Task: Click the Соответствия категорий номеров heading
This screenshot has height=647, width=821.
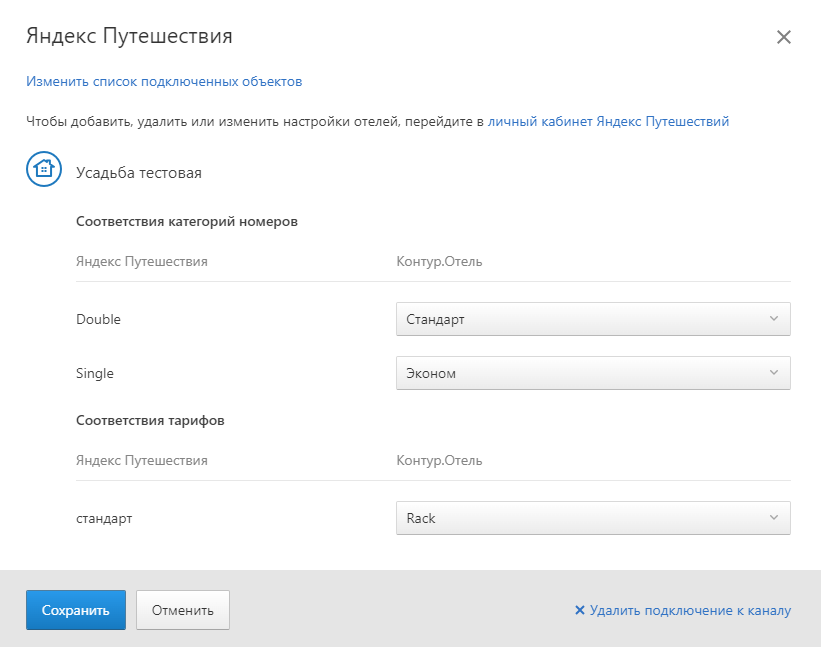Action: point(187,221)
